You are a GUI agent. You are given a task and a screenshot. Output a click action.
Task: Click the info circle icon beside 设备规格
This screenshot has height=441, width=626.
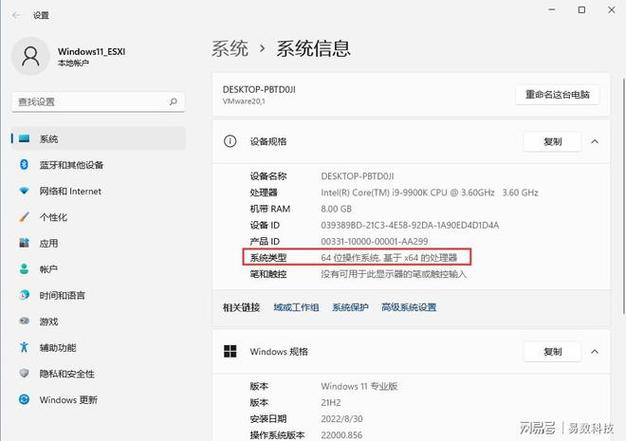[x=230, y=141]
